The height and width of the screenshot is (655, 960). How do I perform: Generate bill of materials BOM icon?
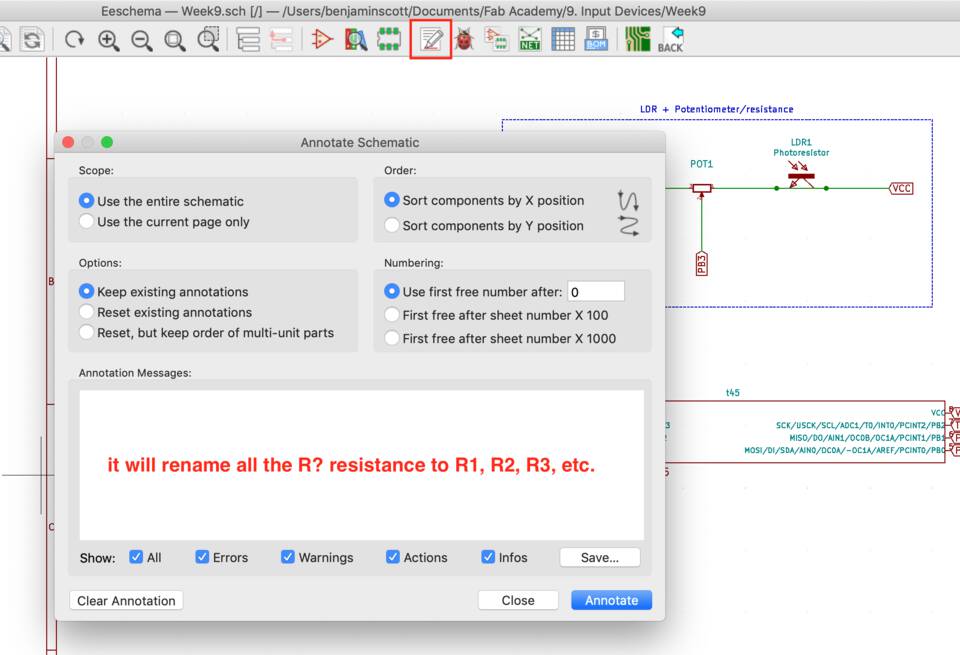(596, 39)
